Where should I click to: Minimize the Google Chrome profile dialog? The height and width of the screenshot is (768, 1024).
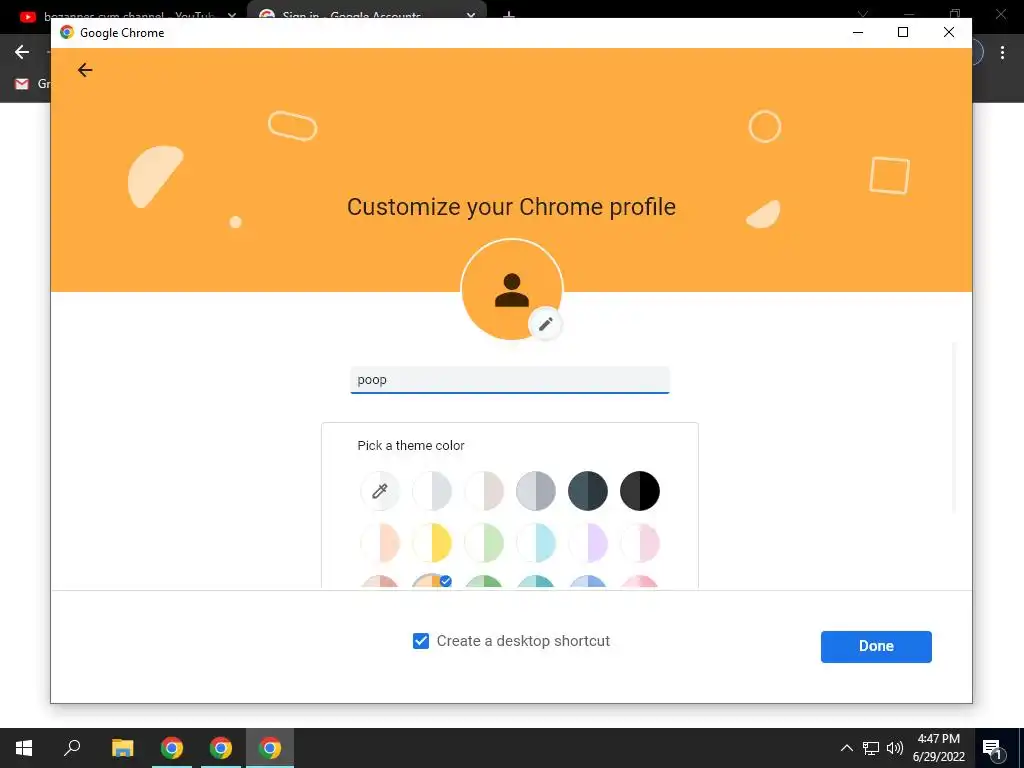pyautogui.click(x=858, y=32)
